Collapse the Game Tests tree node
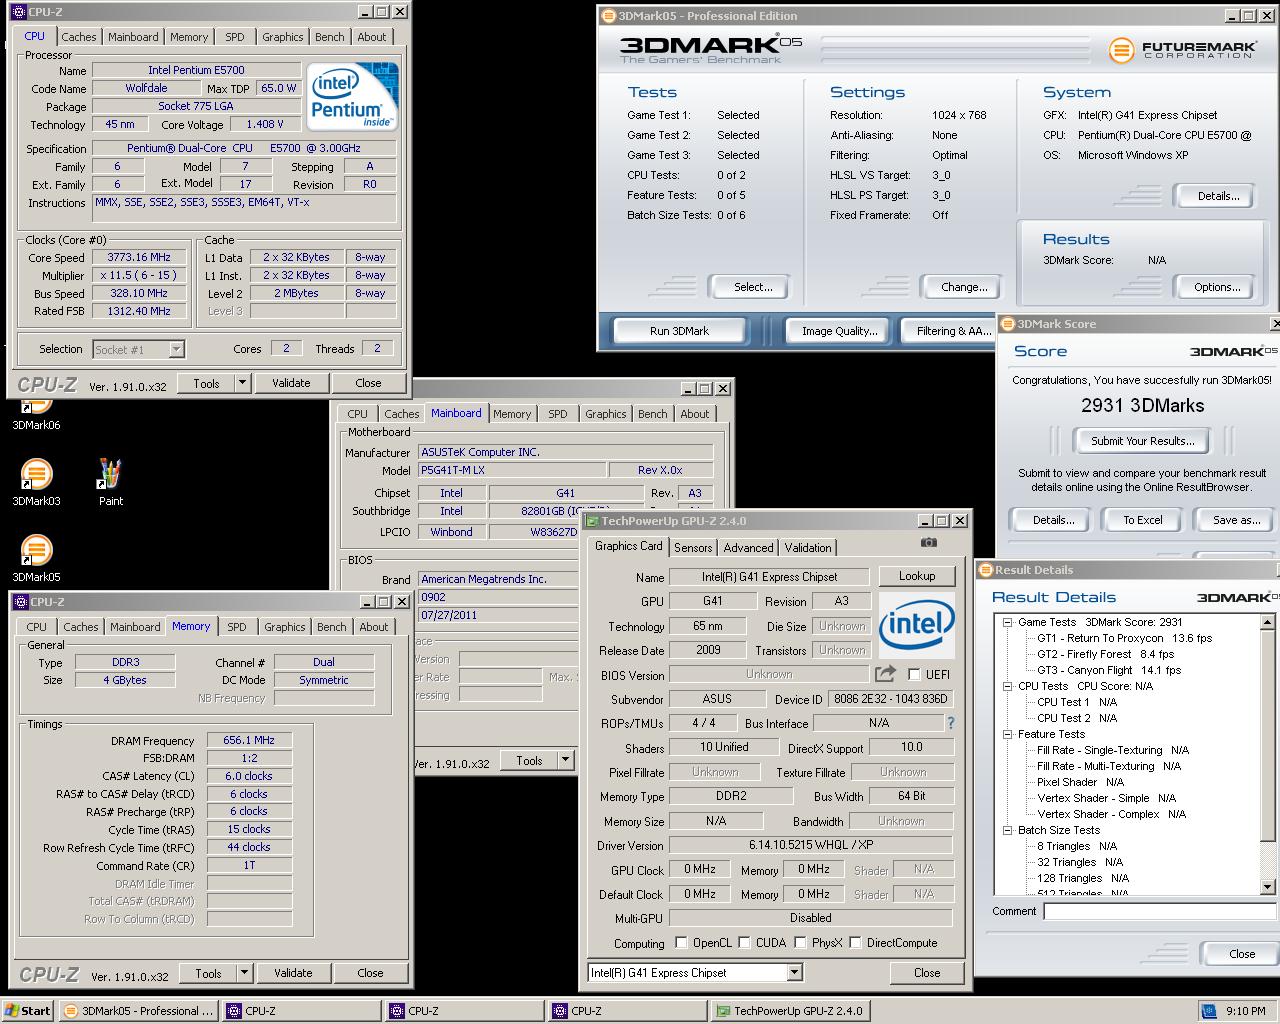Image resolution: width=1280 pixels, height=1024 pixels. click(x=1008, y=622)
